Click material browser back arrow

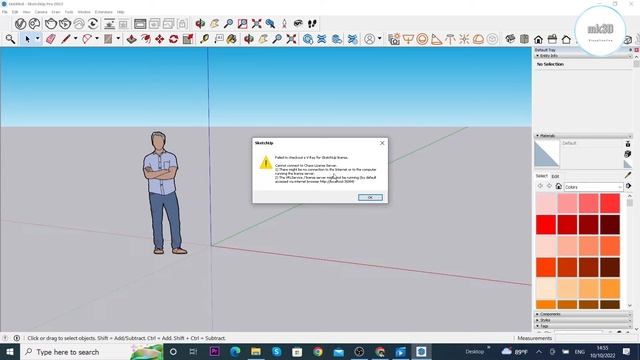coord(540,186)
